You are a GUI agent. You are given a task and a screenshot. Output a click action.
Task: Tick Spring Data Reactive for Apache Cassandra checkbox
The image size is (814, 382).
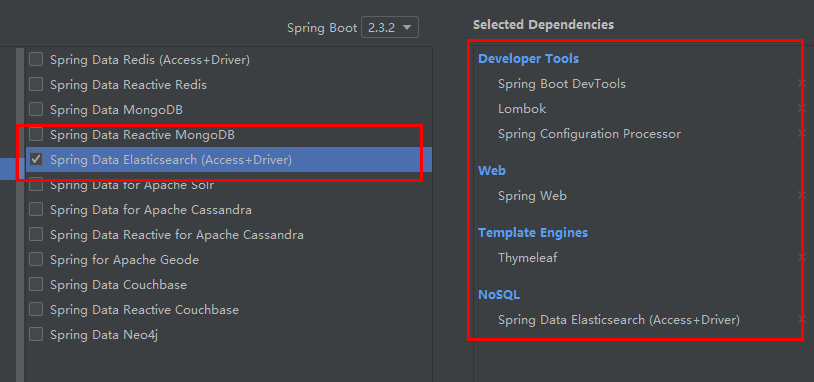[36, 235]
